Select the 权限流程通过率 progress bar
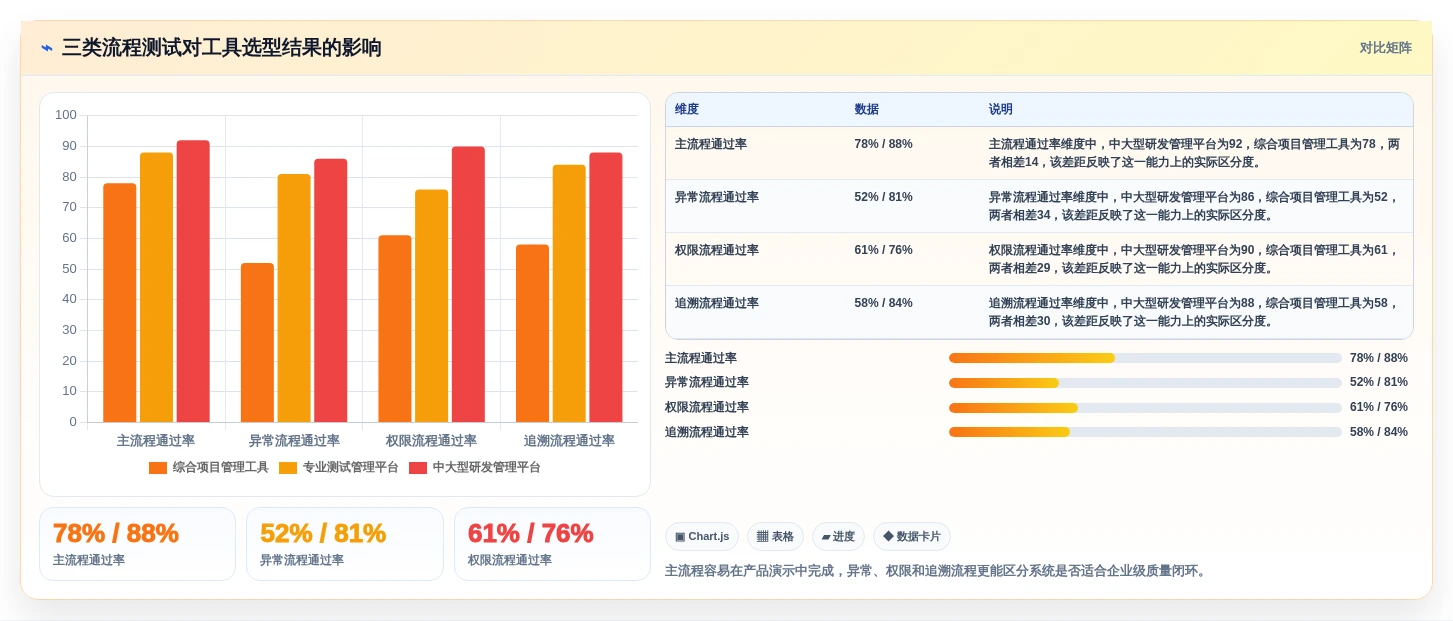This screenshot has height=621, width=1453. (1145, 408)
